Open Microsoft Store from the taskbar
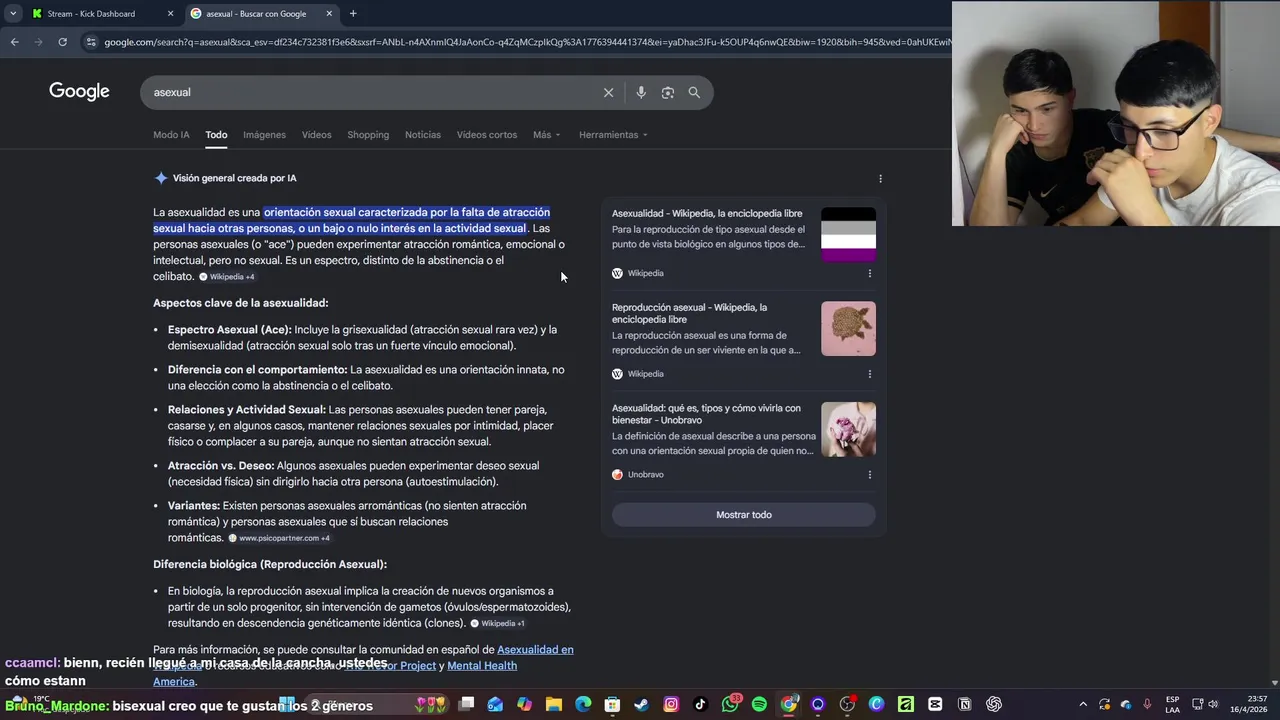 point(612,704)
